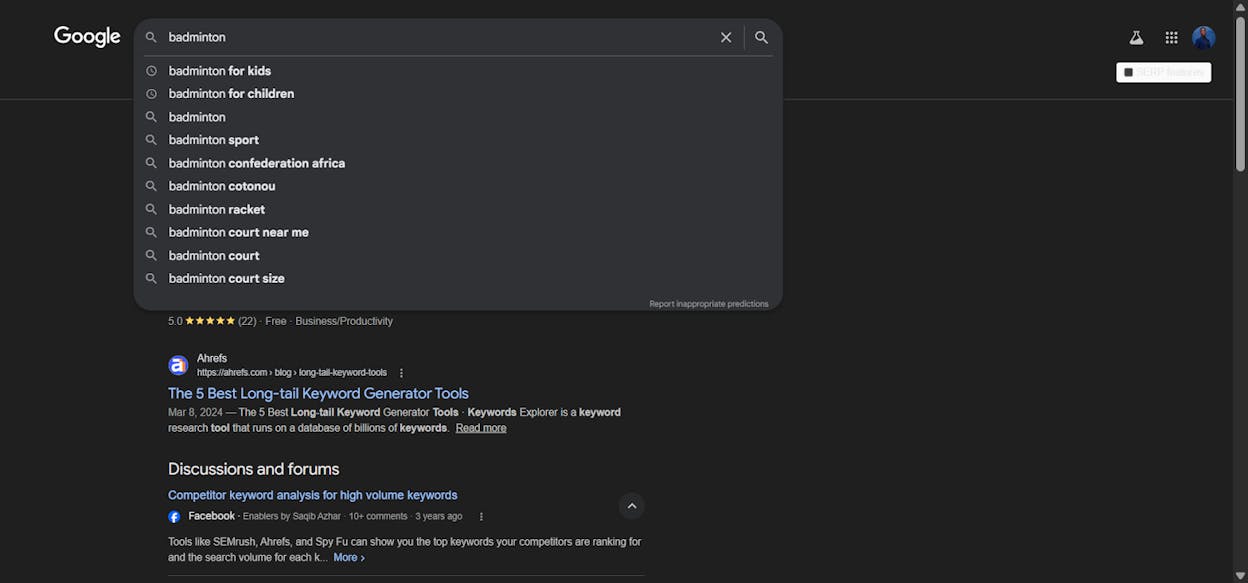The width and height of the screenshot is (1248, 583).
Task: Click the magnifier search submit button
Action: tap(761, 37)
